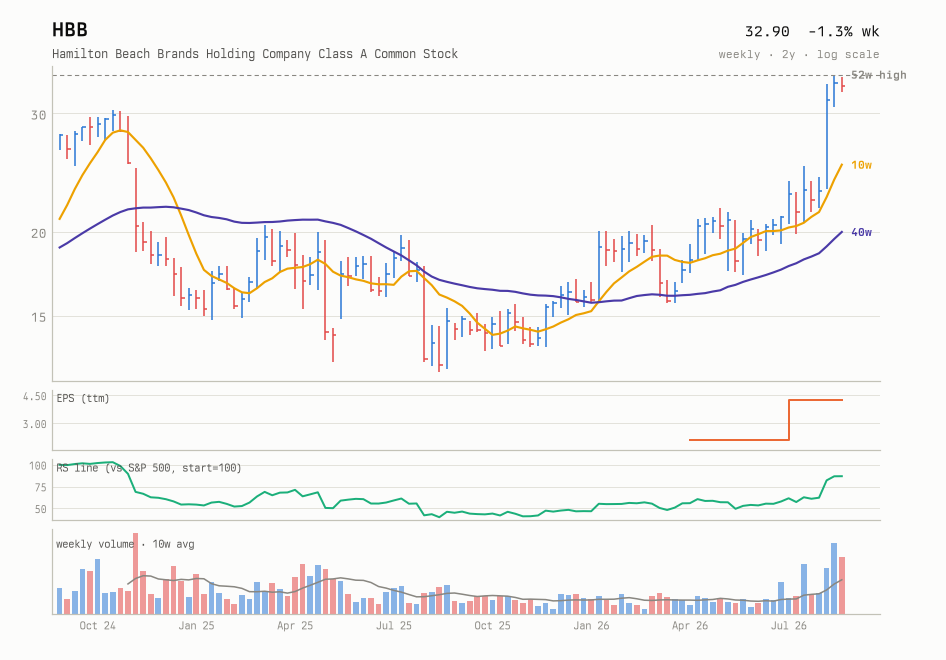Click the 50 RS axis label
The height and width of the screenshot is (660, 946).
point(40,509)
